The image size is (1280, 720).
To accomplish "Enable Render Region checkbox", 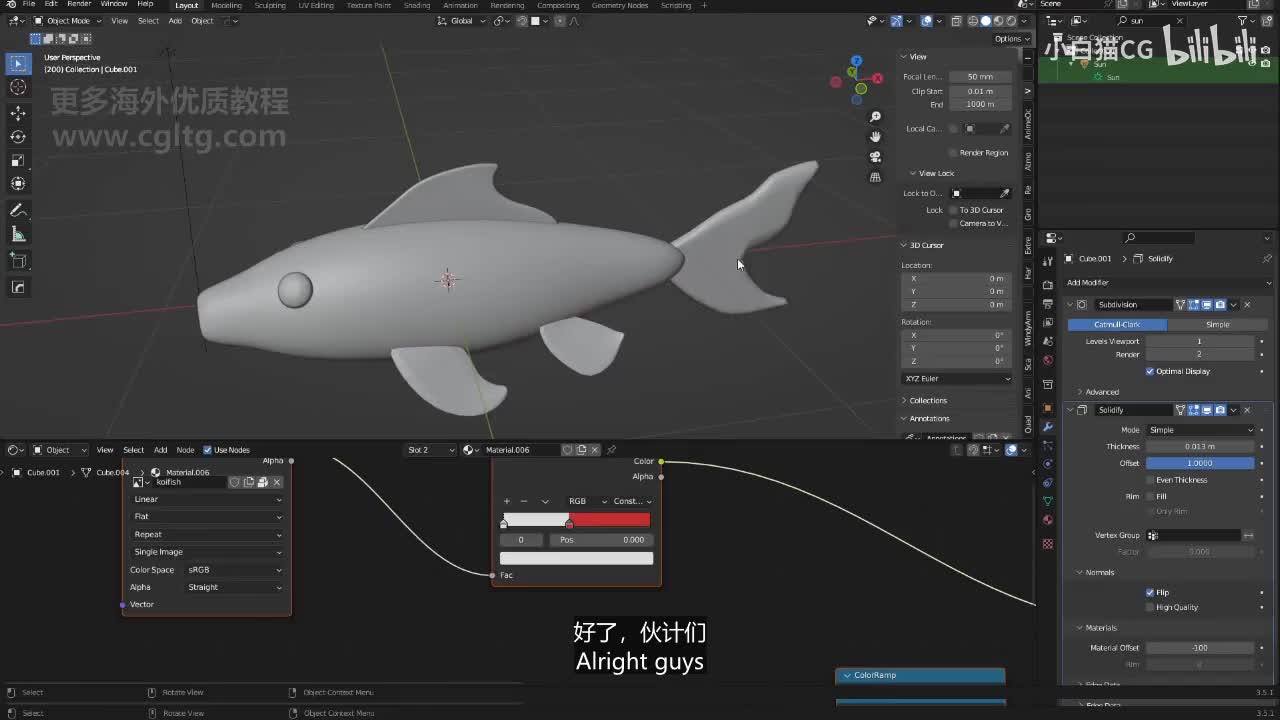I will (953, 153).
